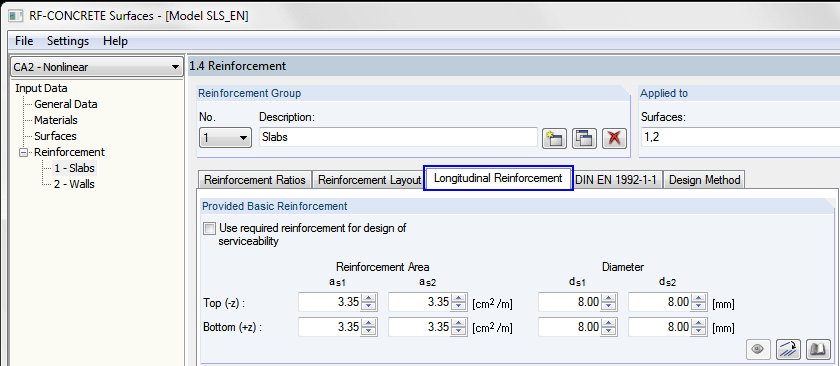The width and height of the screenshot is (840, 366).
Task: Click Top ds2 diameter field
Action: (x=659, y=302)
